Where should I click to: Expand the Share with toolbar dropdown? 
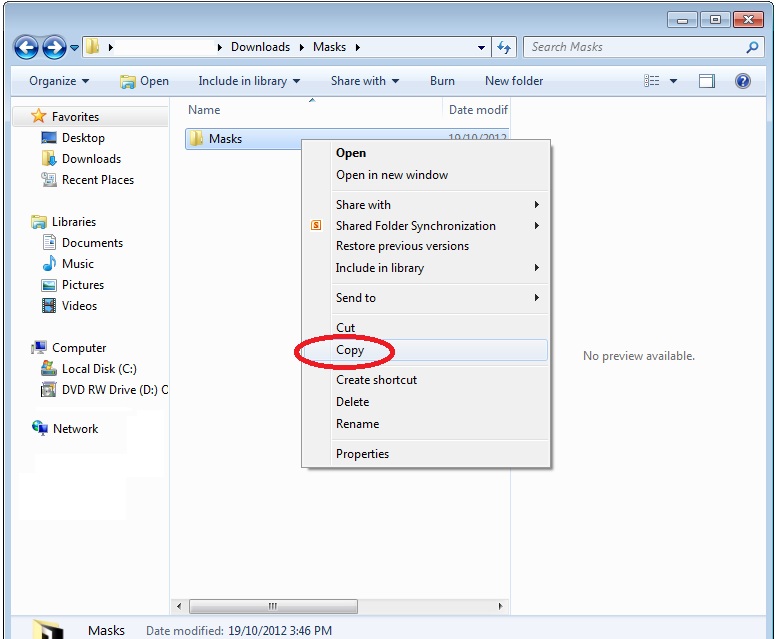point(365,81)
